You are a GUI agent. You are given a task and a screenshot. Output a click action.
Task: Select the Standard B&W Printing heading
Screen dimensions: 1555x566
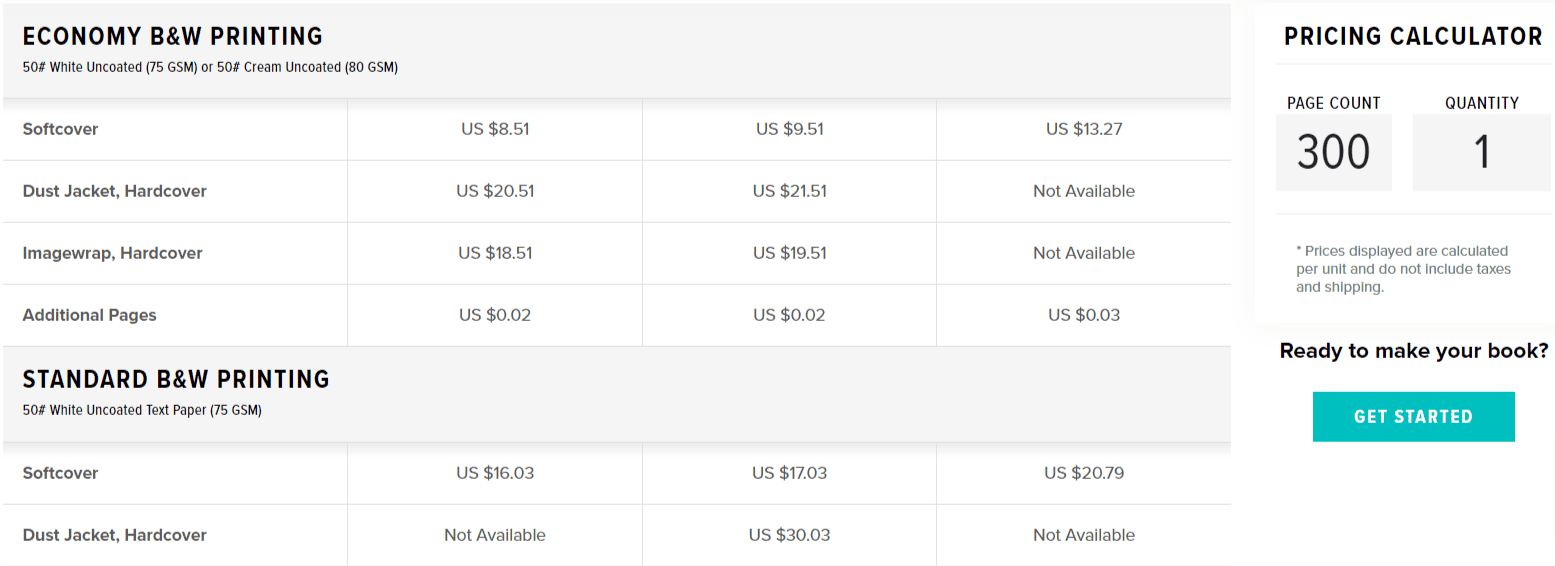point(176,380)
